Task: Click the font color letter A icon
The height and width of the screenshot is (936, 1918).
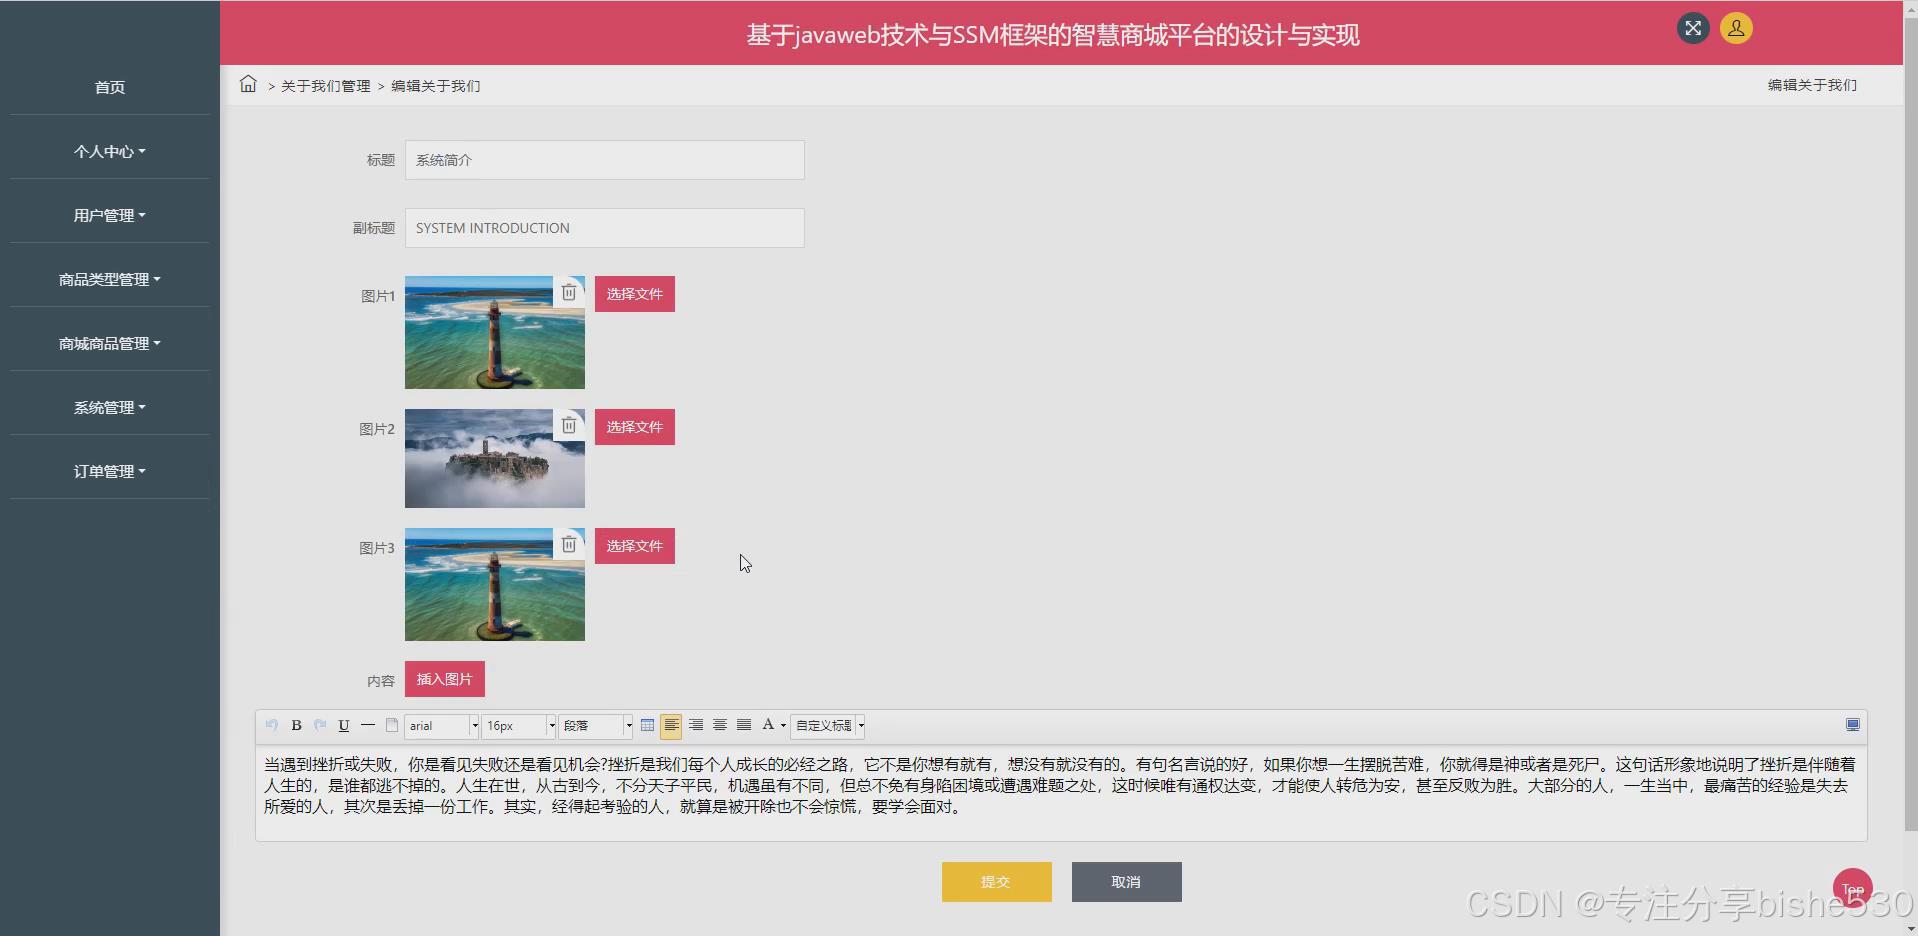Action: [768, 725]
